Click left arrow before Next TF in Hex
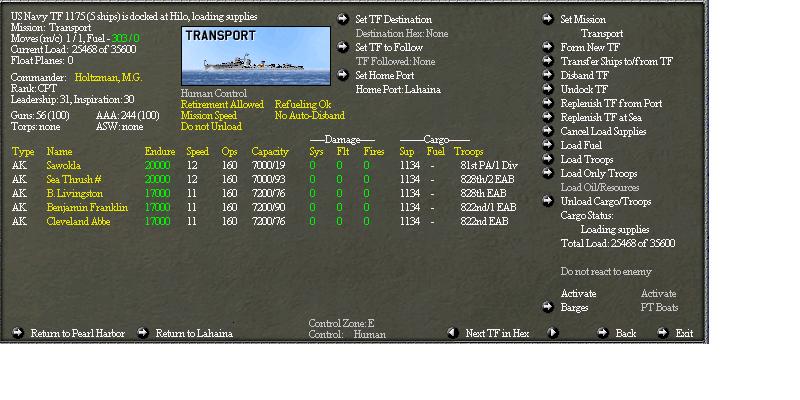Screen dimensions: 800x400 tap(453, 333)
